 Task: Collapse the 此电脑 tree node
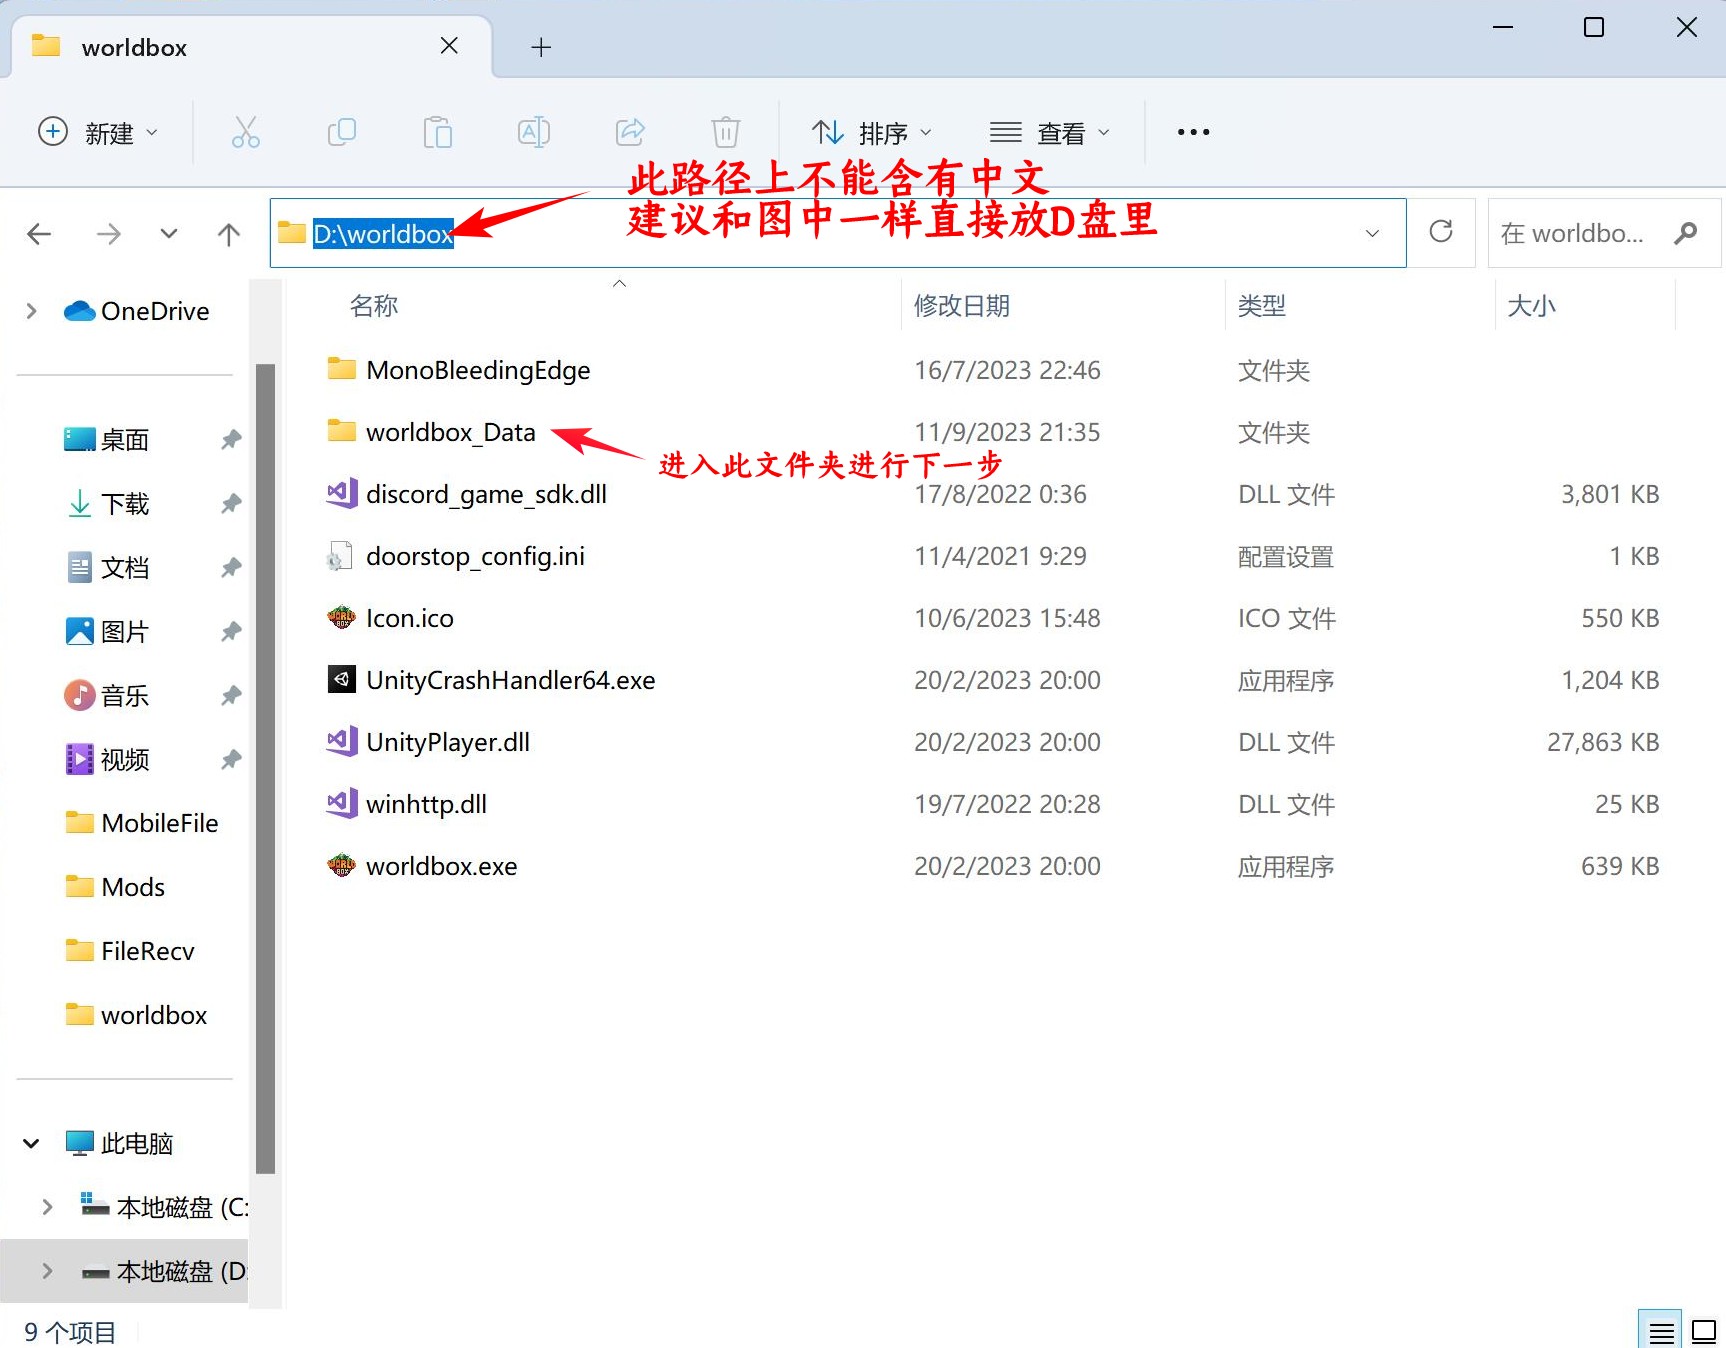(31, 1143)
